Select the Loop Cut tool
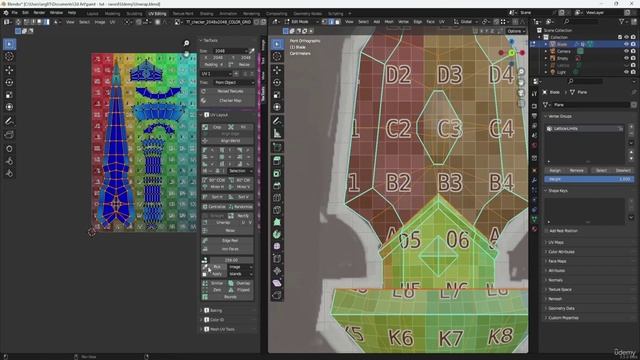Screen dimensions: 640x360 [277, 198]
